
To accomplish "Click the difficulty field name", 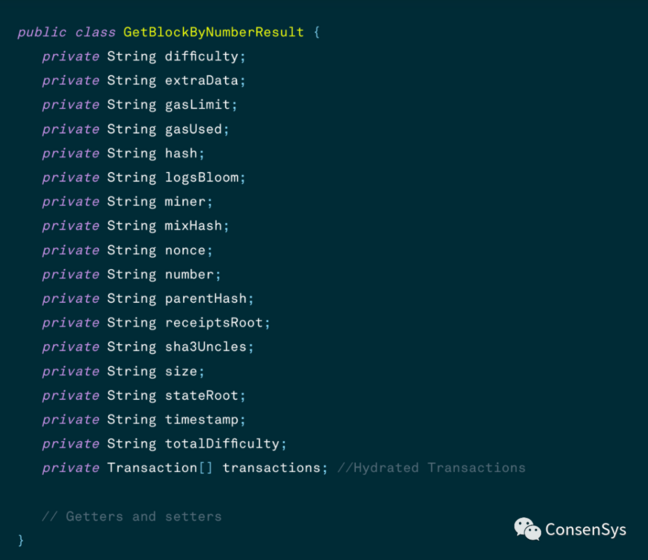I will [201, 56].
